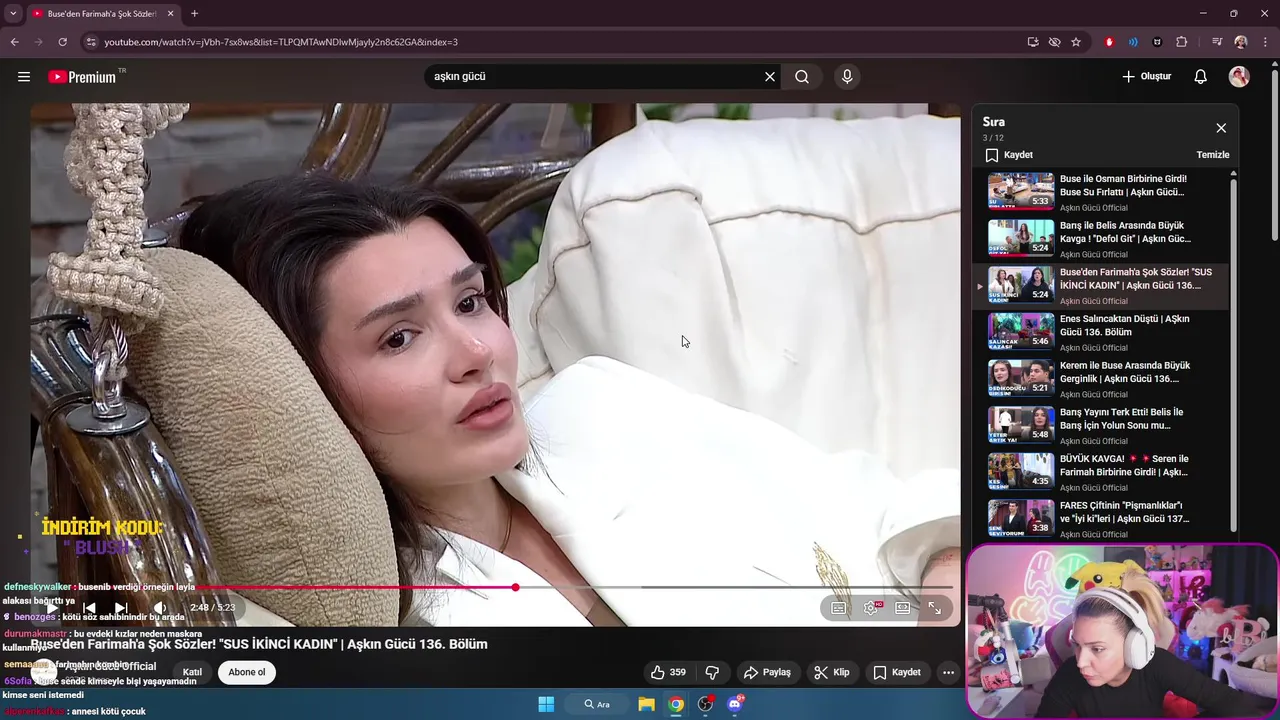Open Chrome profile avatar
Viewport: 1280px width, 720px height.
point(1241,42)
